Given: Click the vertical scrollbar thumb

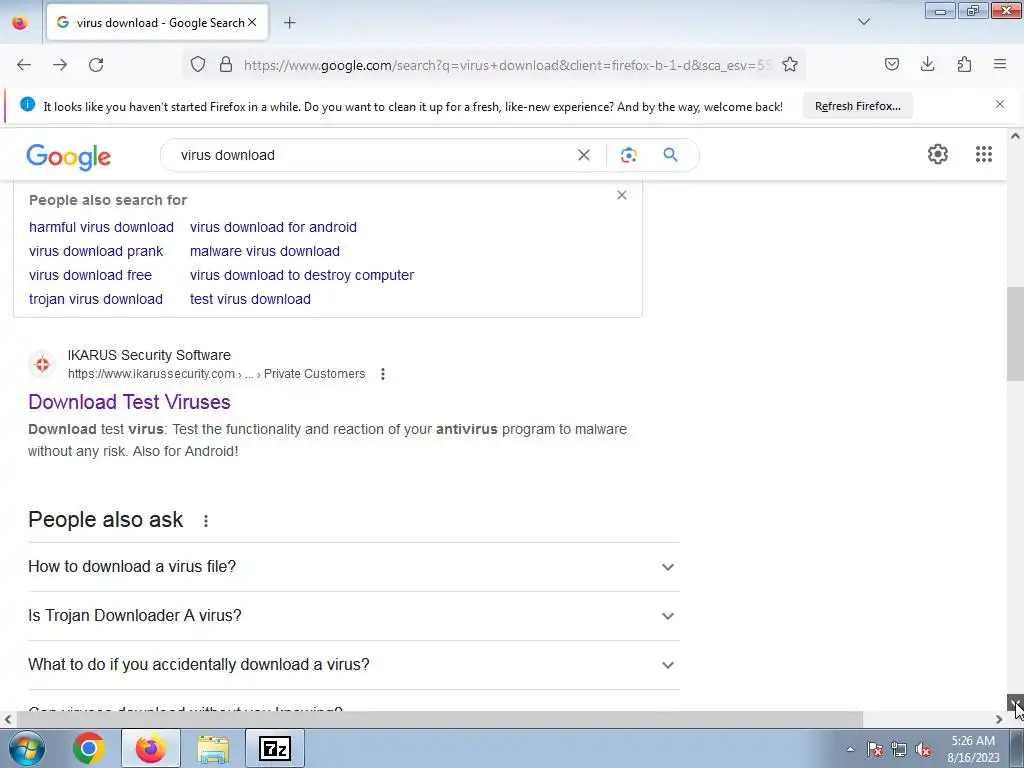Looking at the screenshot, I should click(1015, 333).
